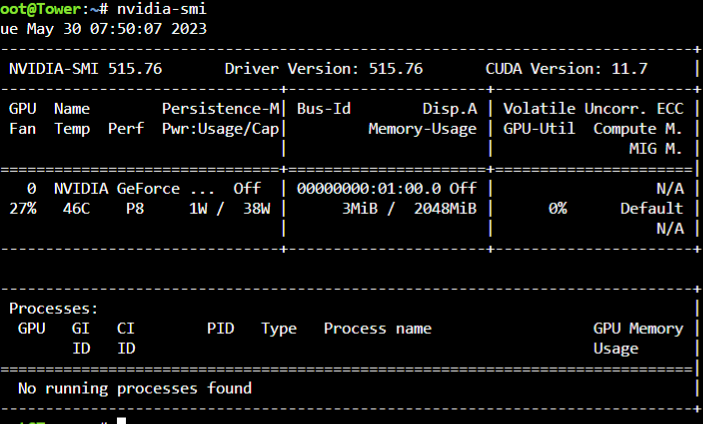Click the 'PID' column header
The height and width of the screenshot is (424, 703).
point(221,329)
